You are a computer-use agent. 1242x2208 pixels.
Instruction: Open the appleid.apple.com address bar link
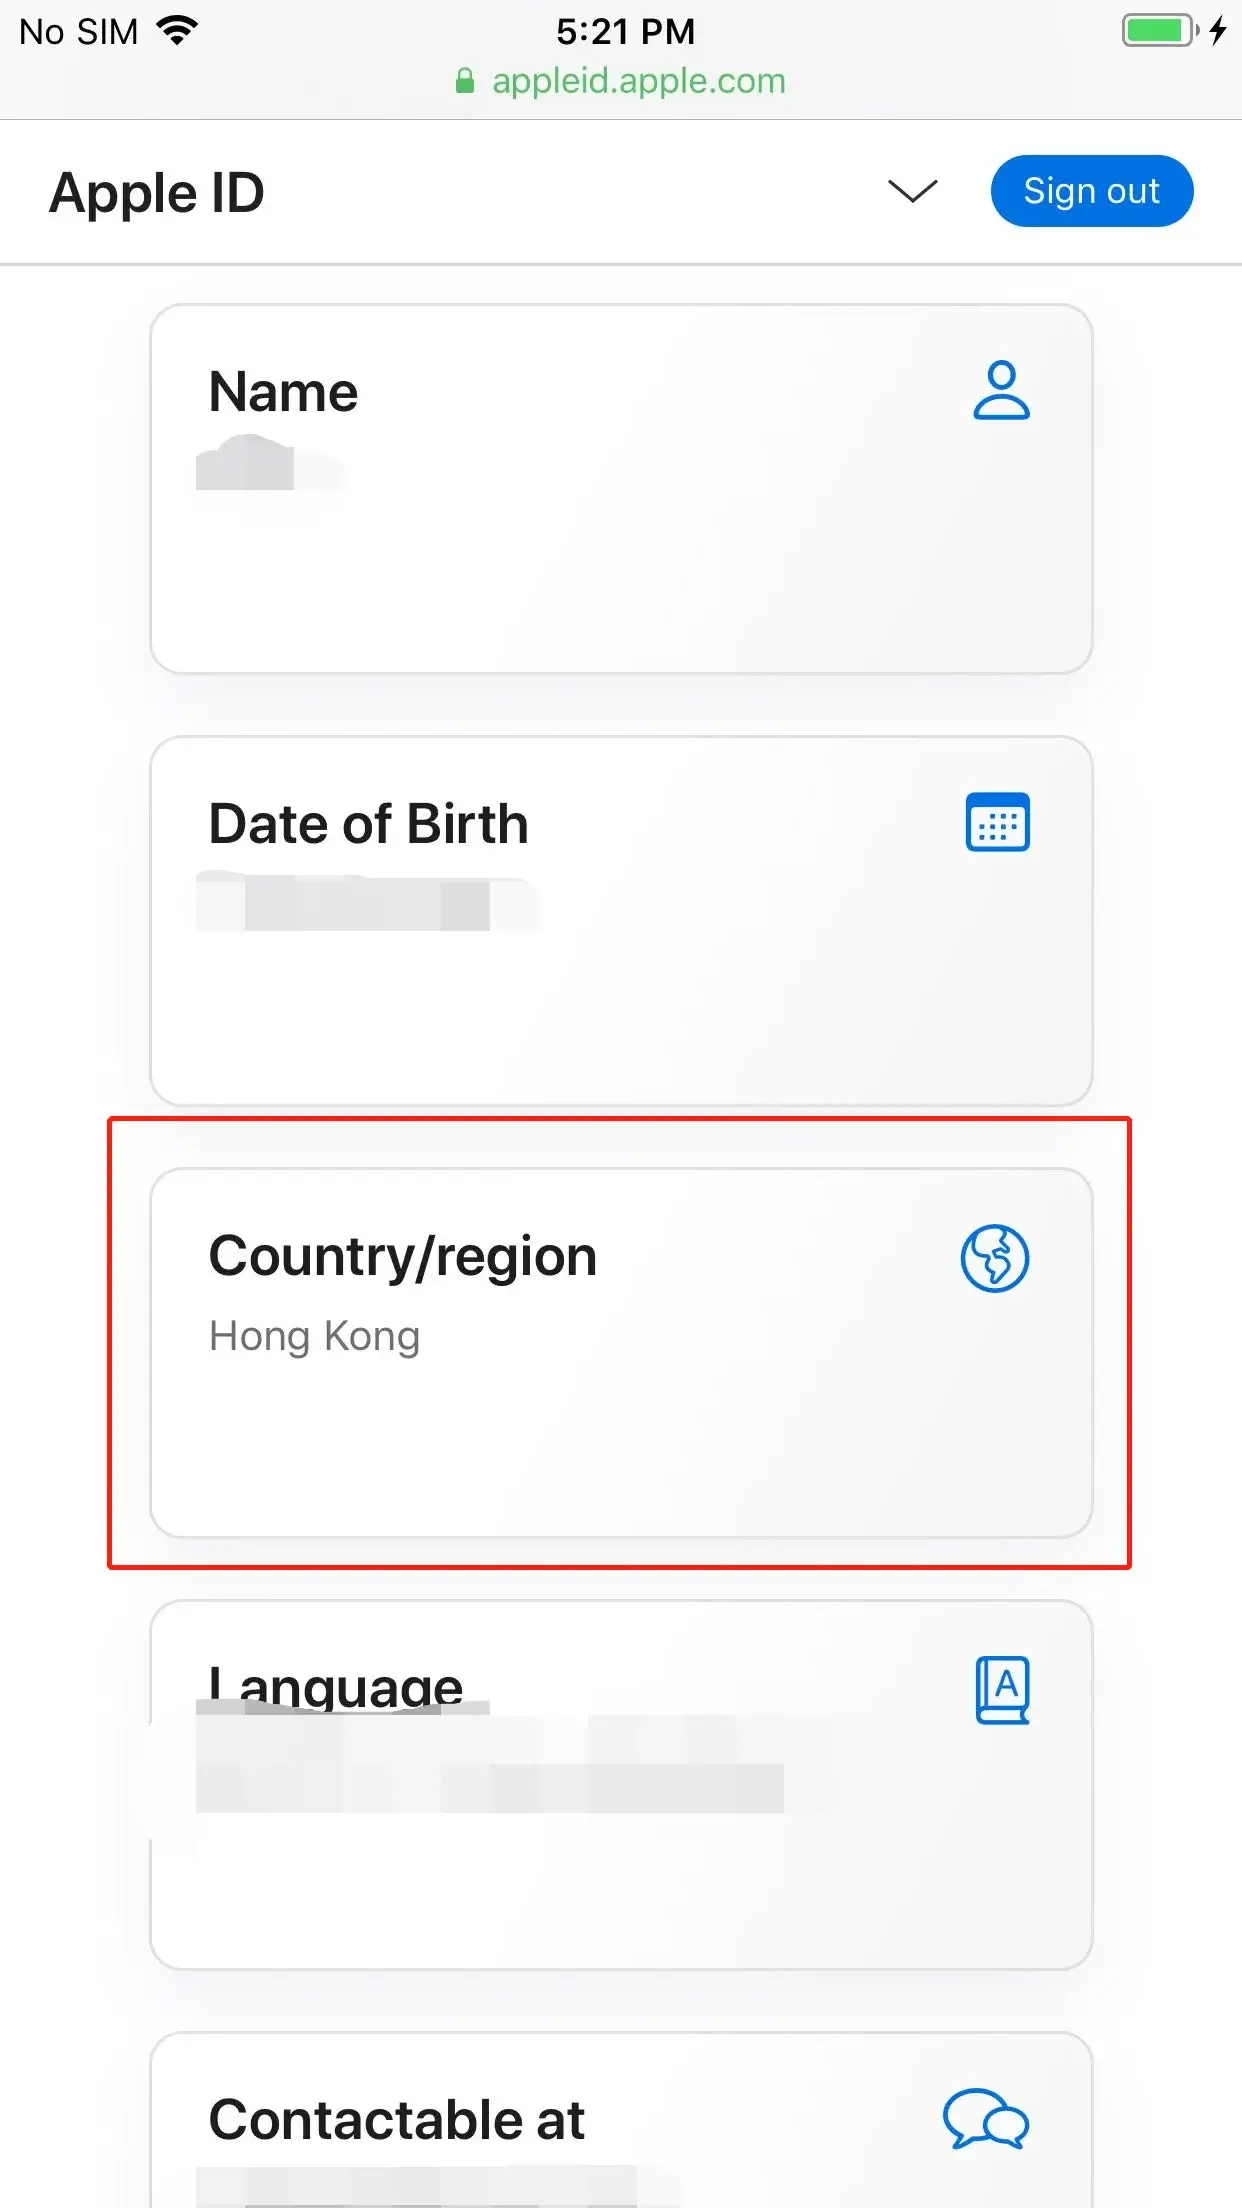click(x=637, y=81)
